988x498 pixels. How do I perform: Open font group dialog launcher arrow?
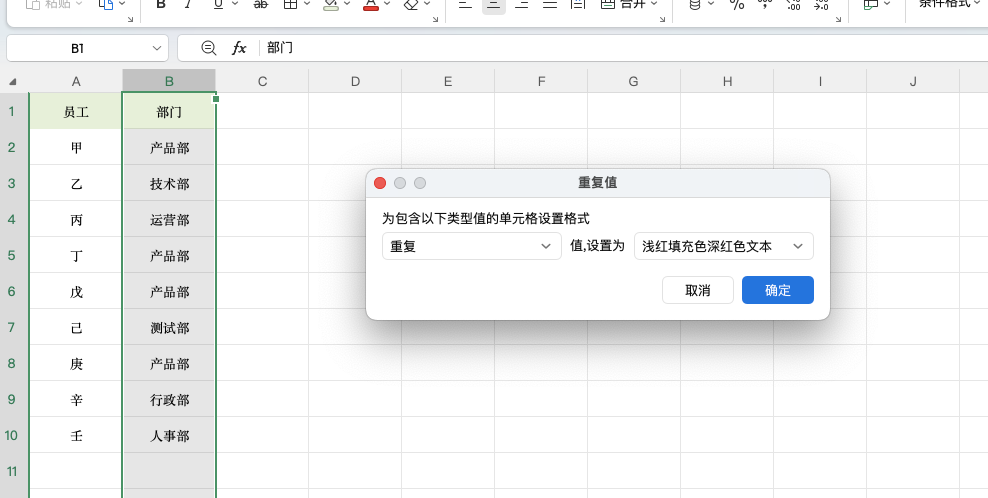tap(435, 20)
